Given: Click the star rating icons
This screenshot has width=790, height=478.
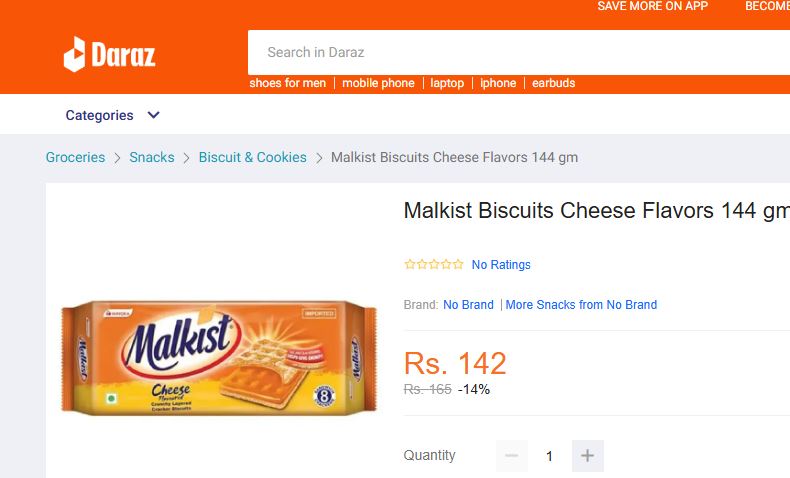Looking at the screenshot, I should tap(433, 265).
